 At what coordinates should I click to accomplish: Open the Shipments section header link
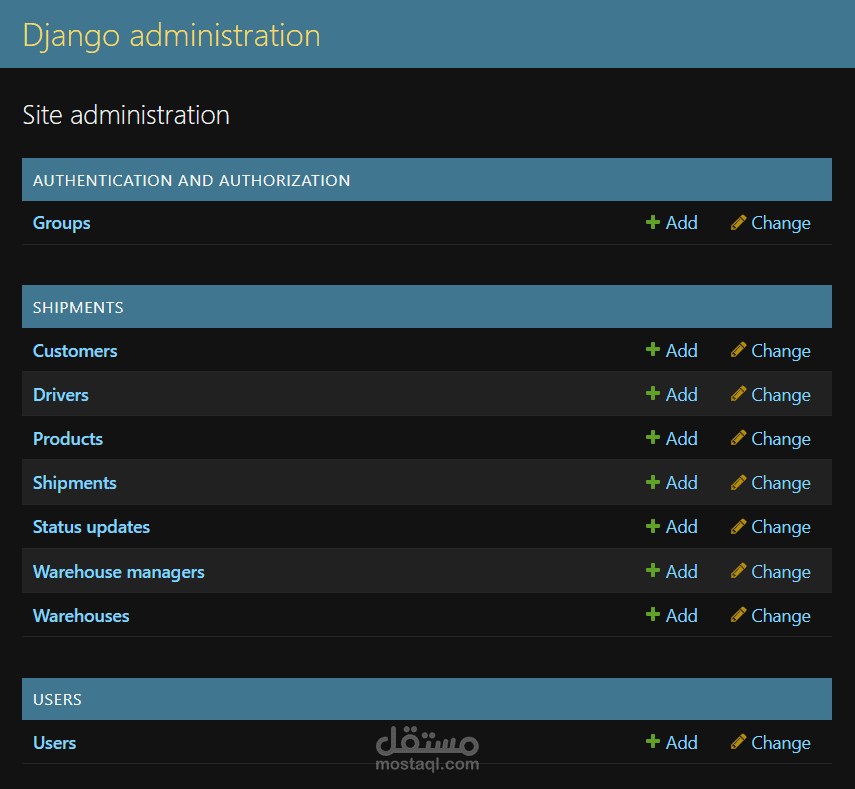pos(78,308)
